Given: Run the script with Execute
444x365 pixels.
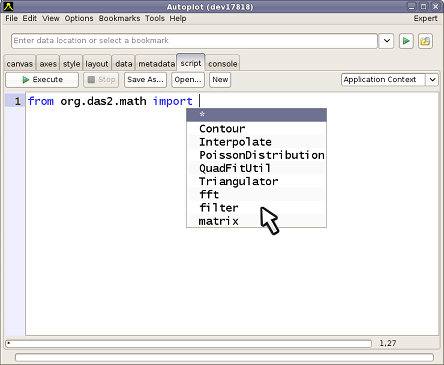Looking at the screenshot, I should (42, 80).
